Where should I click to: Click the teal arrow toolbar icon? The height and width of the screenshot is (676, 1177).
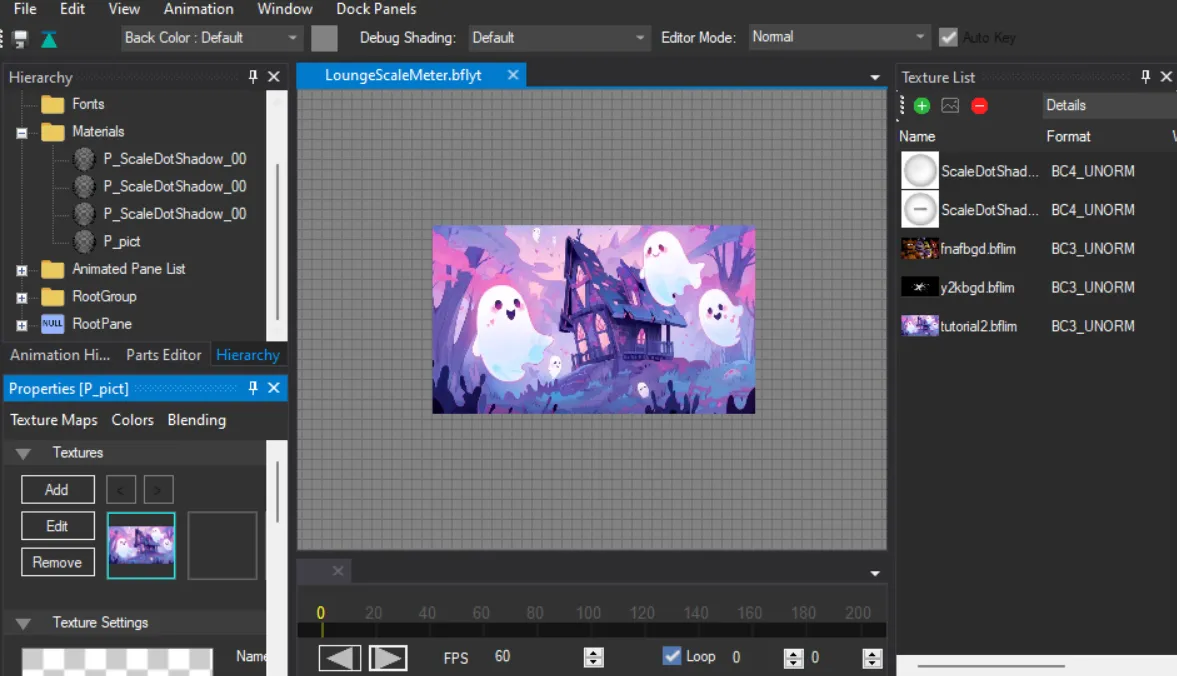click(x=49, y=39)
